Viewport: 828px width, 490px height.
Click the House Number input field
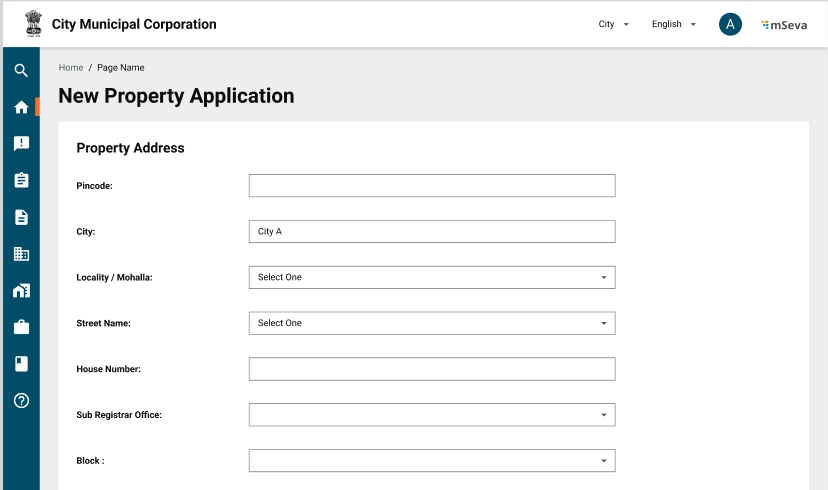click(x=431, y=369)
